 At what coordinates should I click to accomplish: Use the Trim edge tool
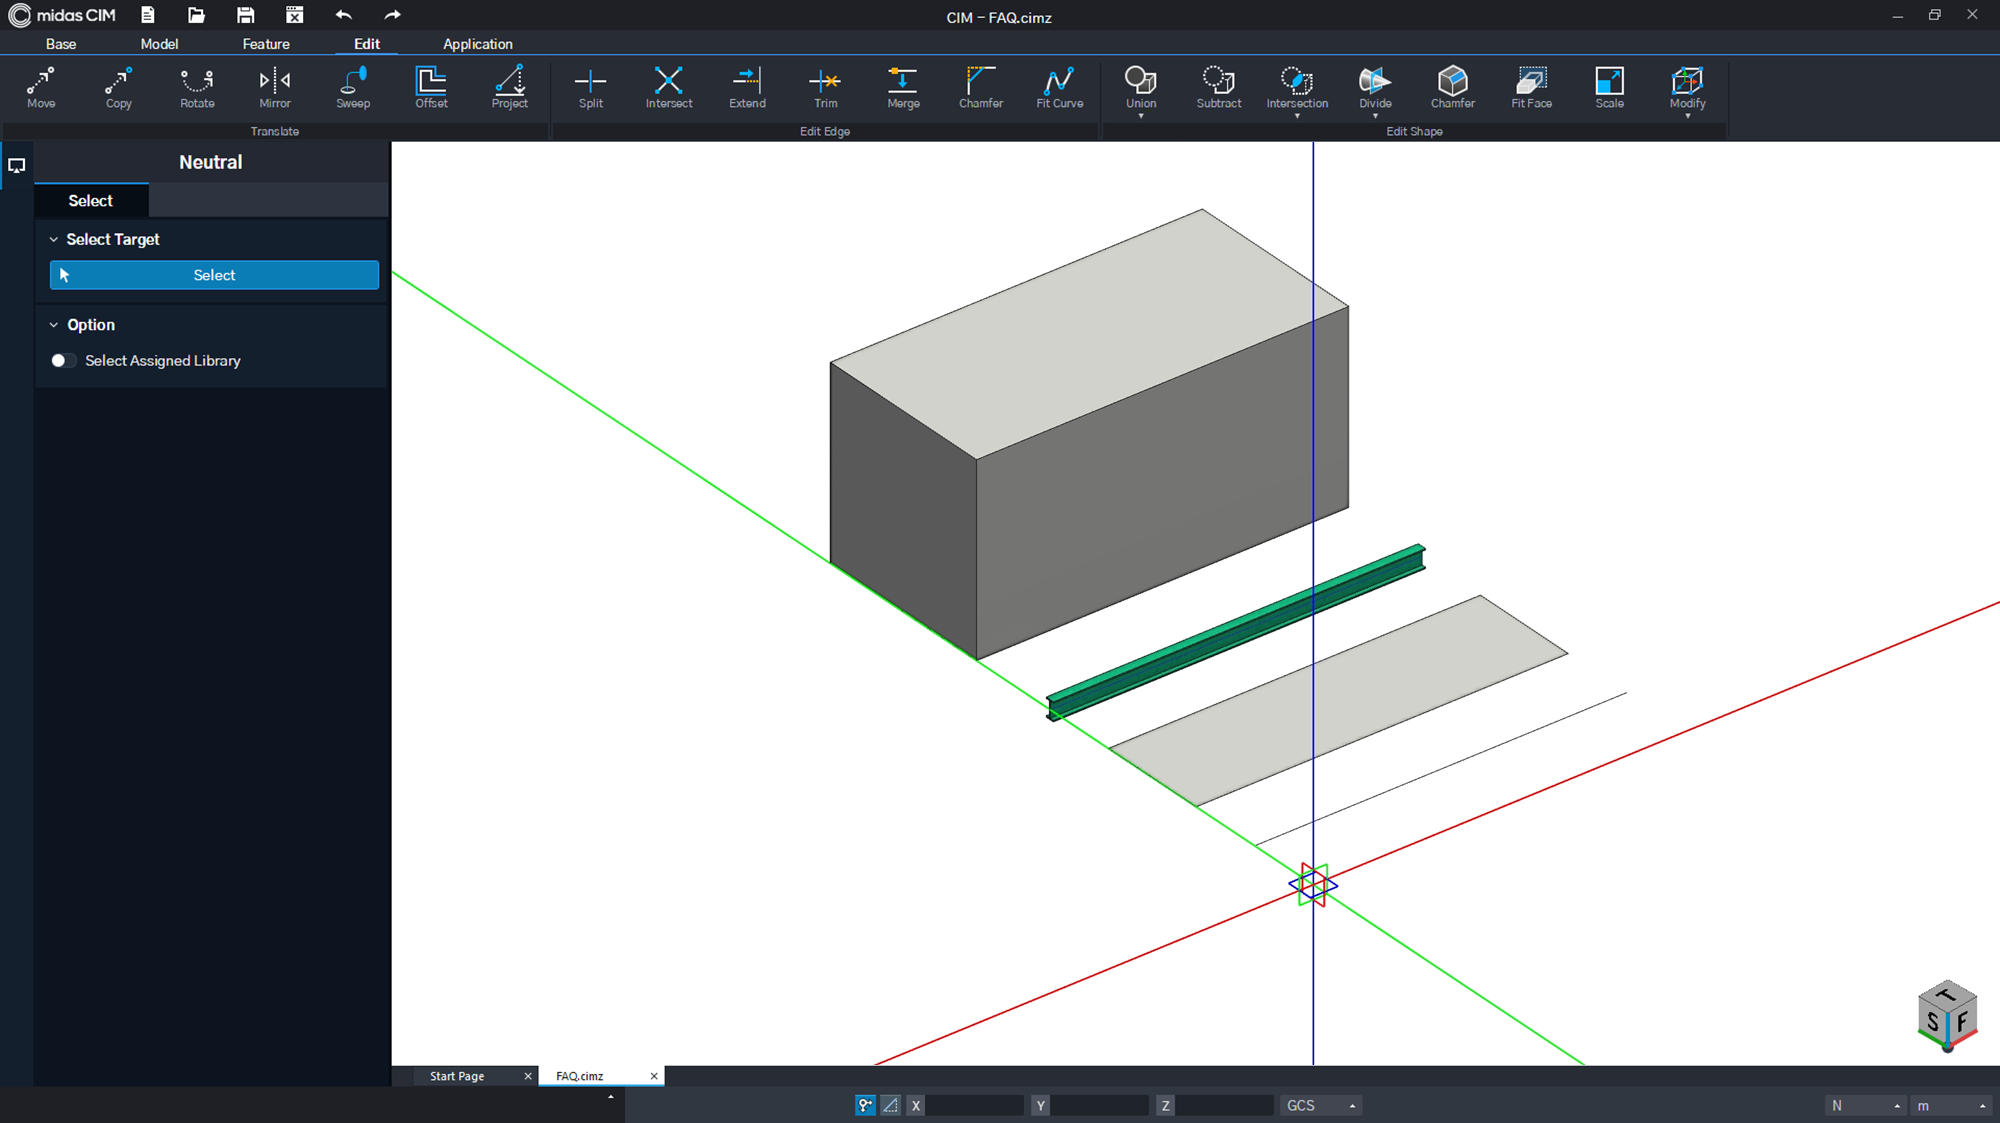[825, 87]
